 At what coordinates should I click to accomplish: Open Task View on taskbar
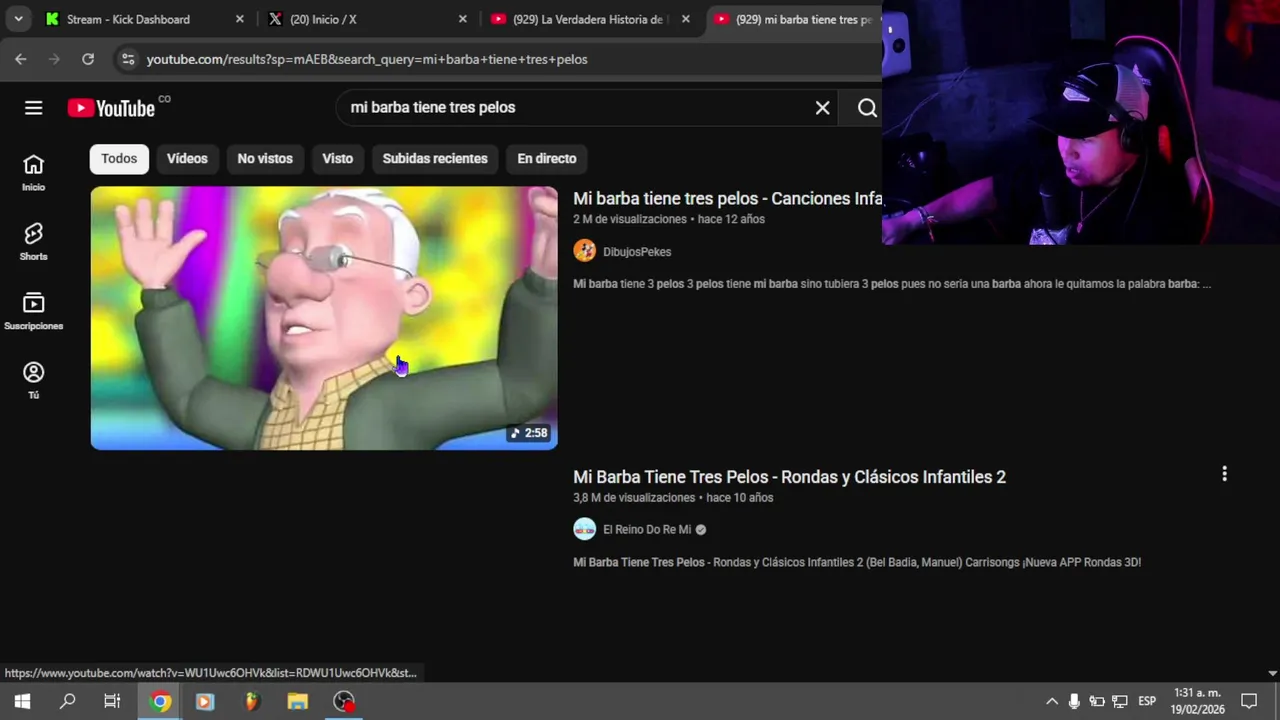pos(112,702)
